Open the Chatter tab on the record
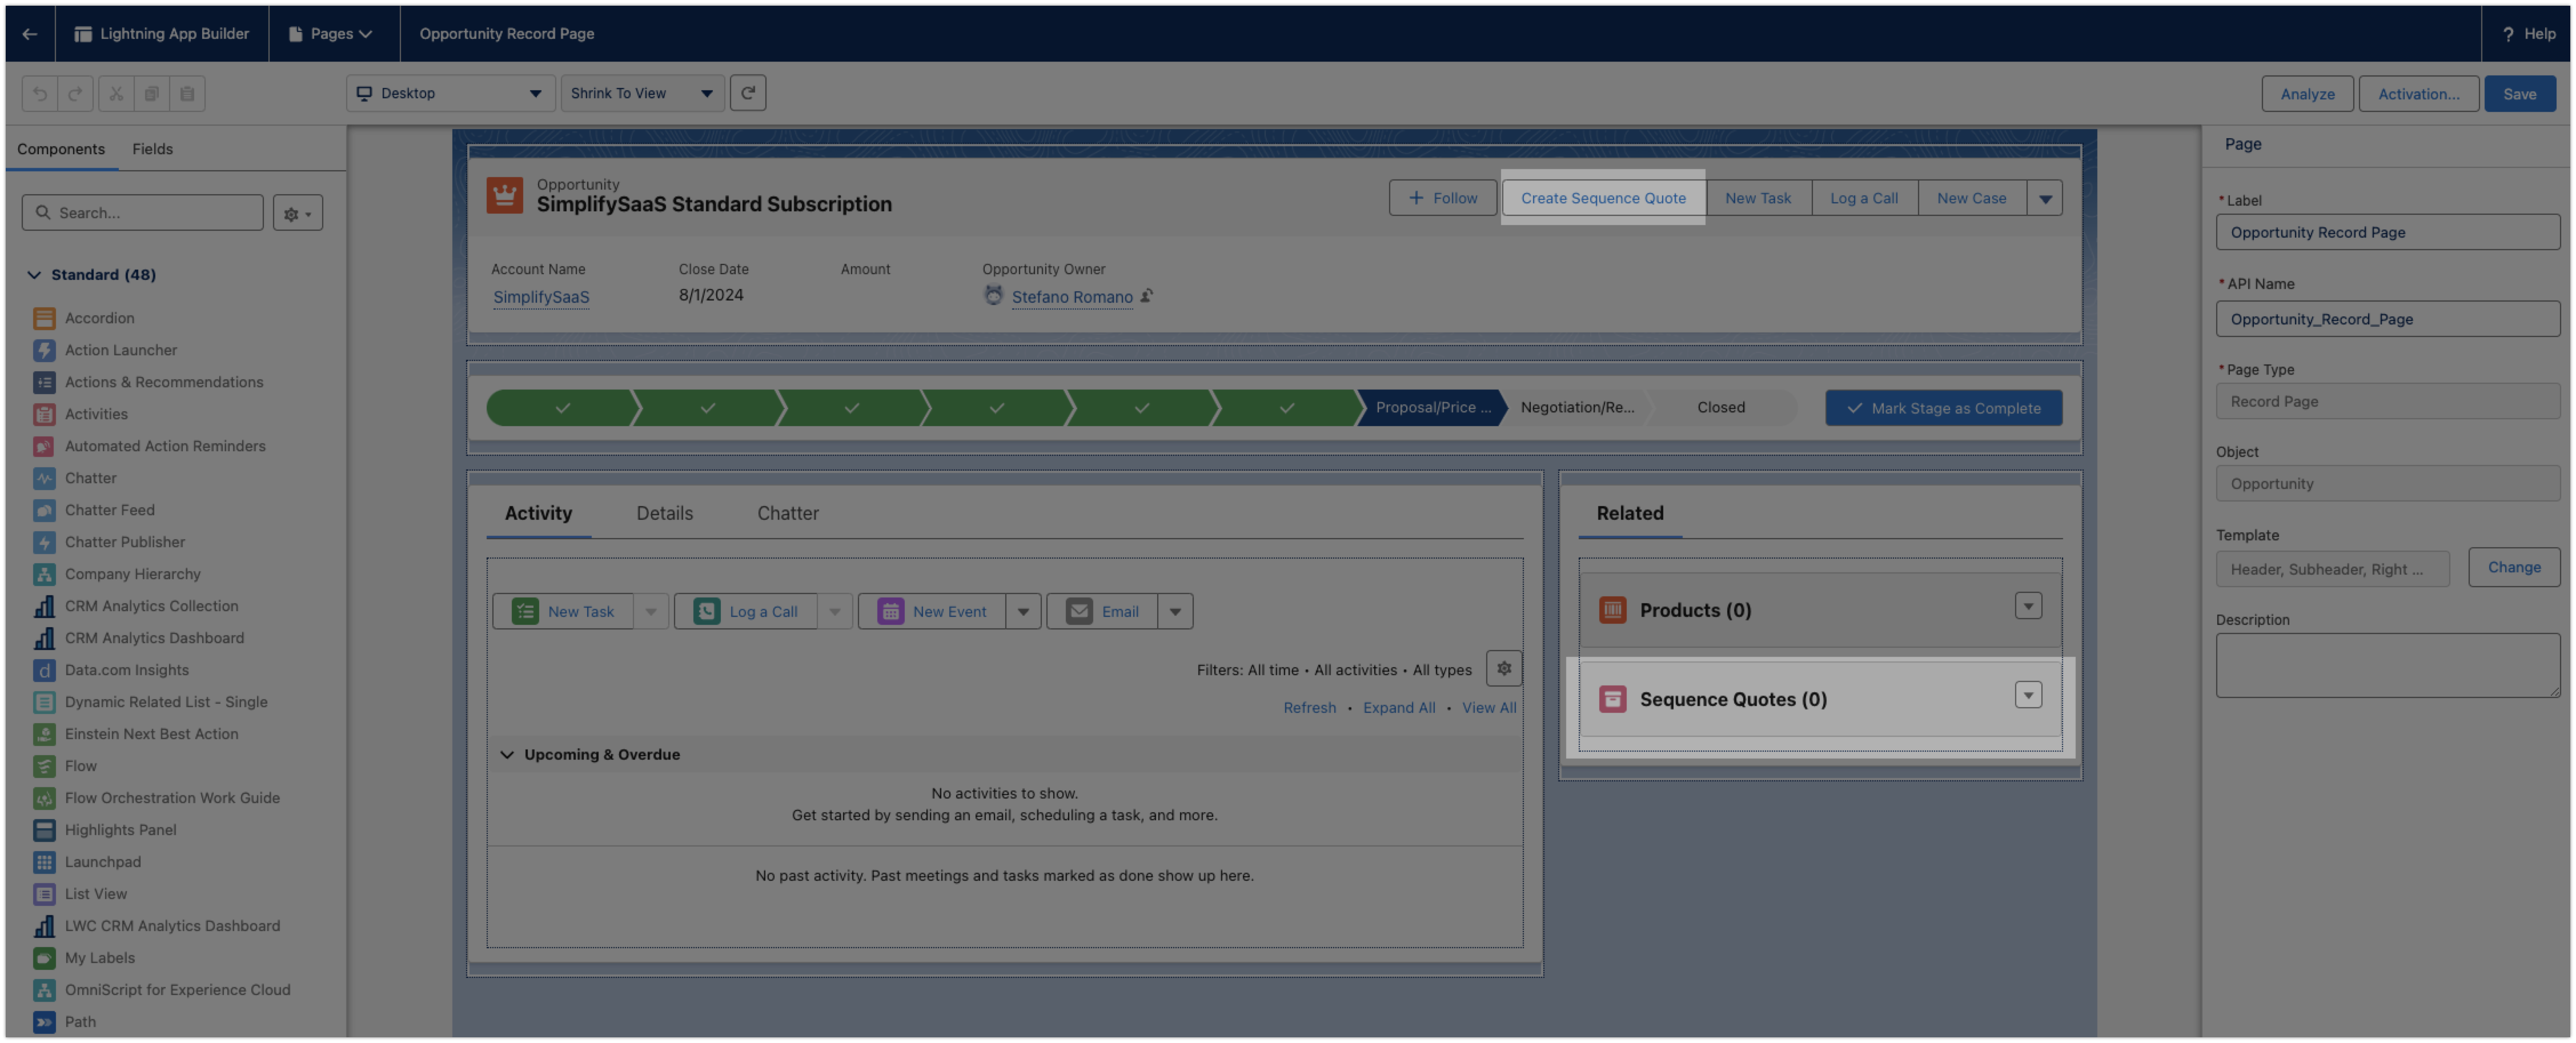The height and width of the screenshot is (1043, 2576). pos(787,513)
